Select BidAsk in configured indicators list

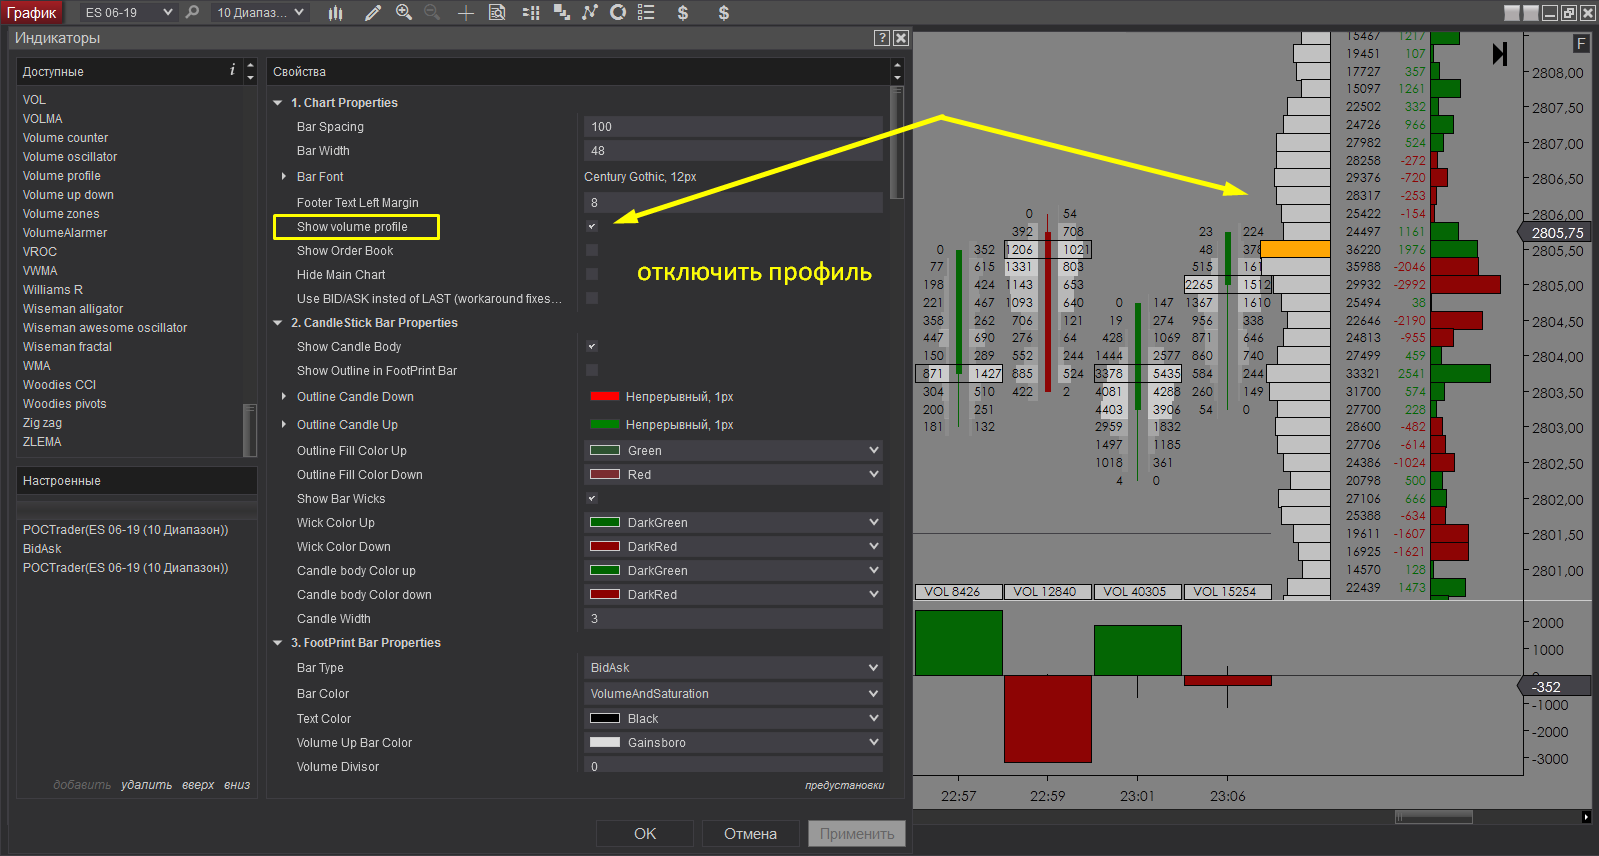click(x=42, y=549)
